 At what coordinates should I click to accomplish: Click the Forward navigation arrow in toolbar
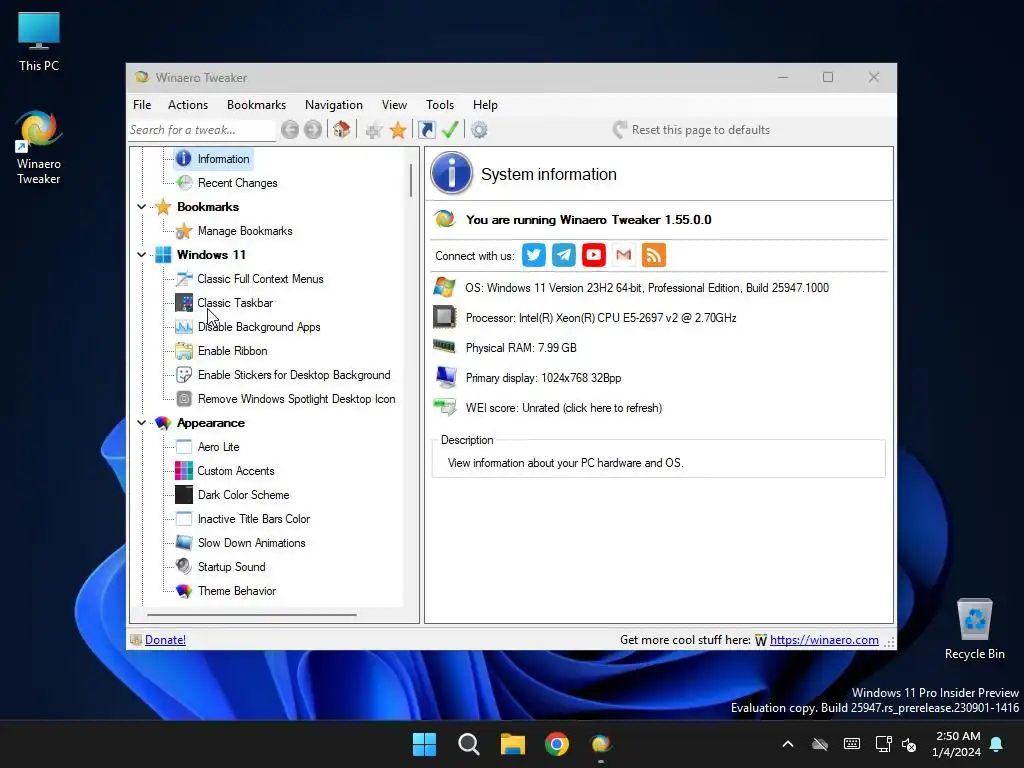tap(313, 130)
